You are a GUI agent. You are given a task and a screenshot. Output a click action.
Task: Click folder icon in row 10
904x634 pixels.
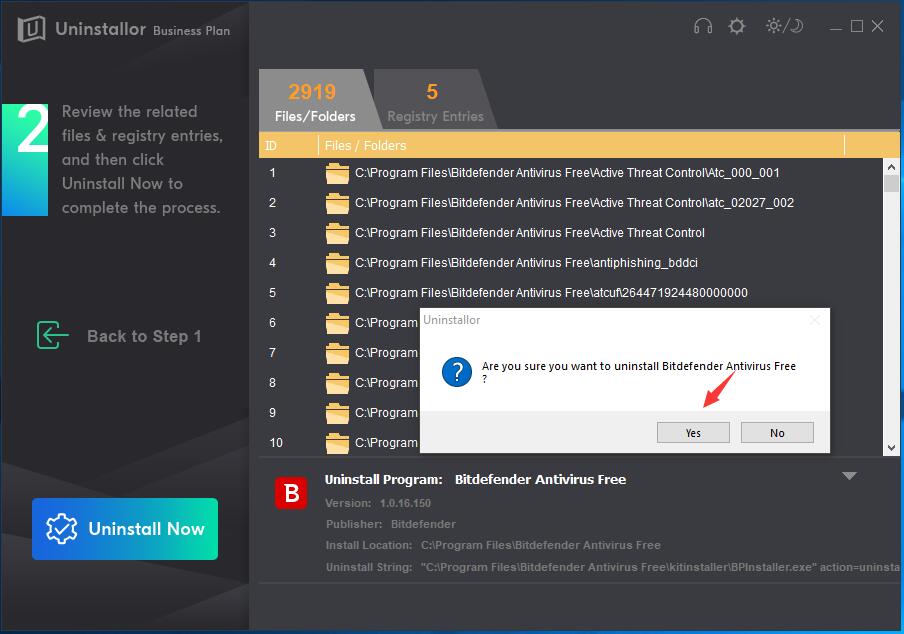(337, 443)
